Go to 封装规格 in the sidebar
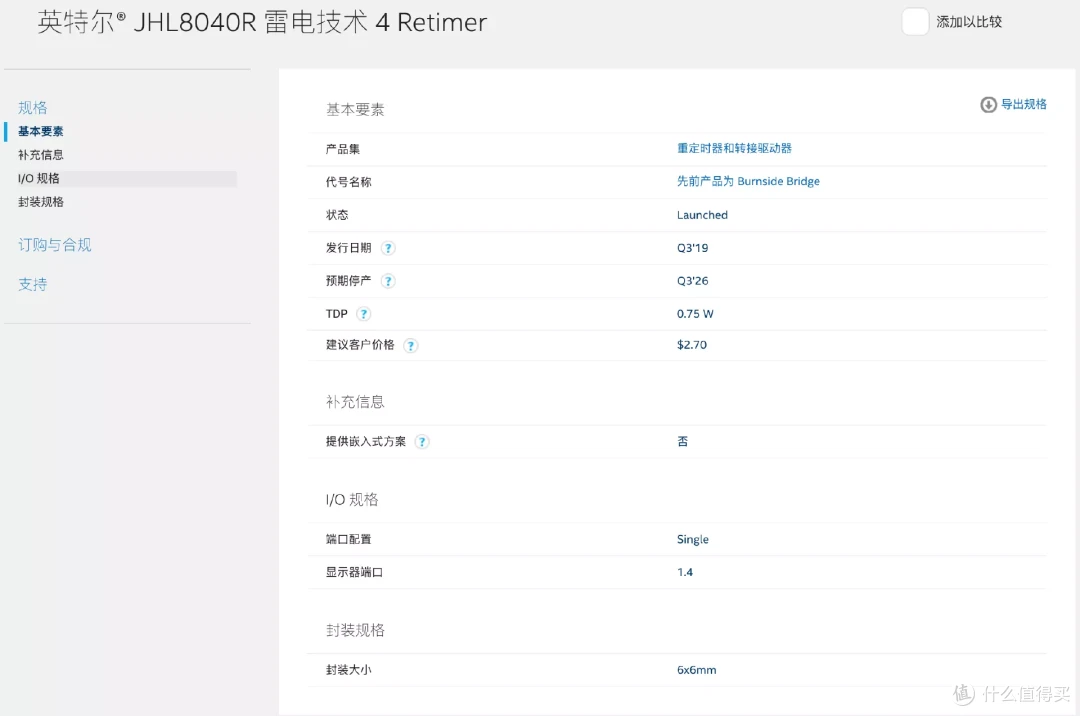1080x716 pixels. coord(41,202)
